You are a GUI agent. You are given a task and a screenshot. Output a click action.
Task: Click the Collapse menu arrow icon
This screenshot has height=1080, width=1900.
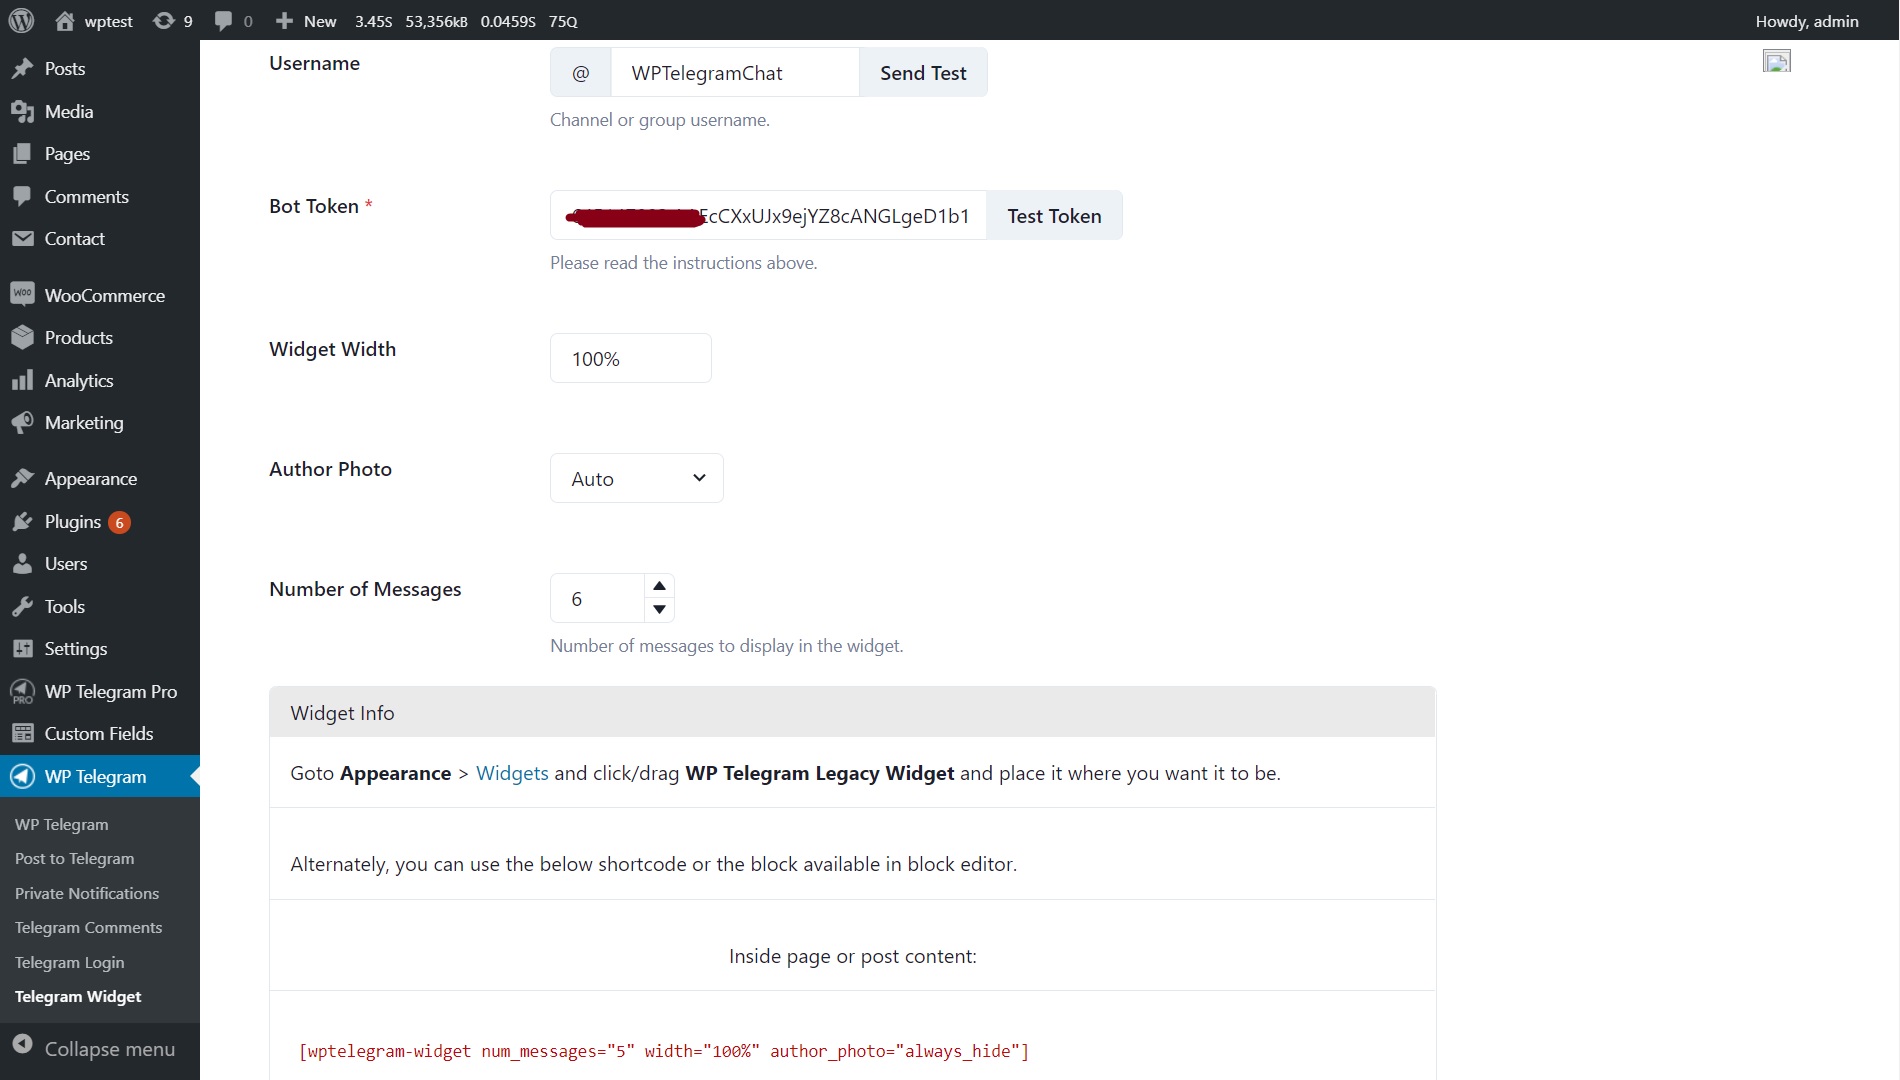coord(22,1044)
